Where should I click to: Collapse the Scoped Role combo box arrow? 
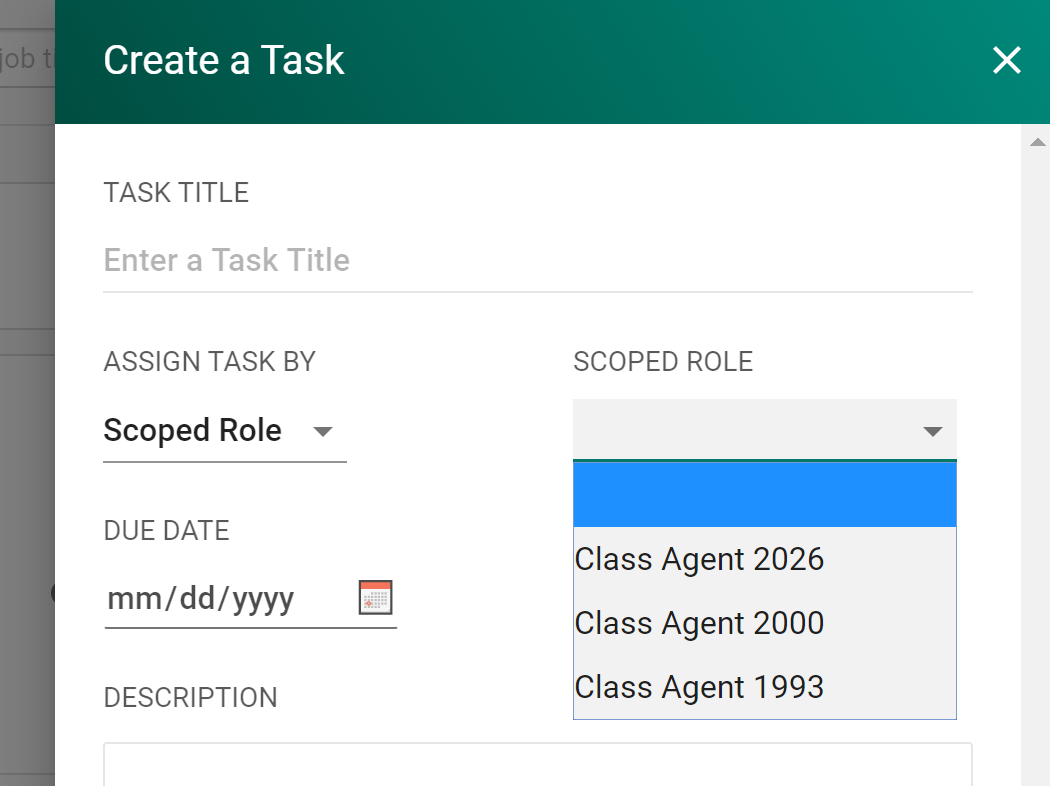pyautogui.click(x=932, y=431)
